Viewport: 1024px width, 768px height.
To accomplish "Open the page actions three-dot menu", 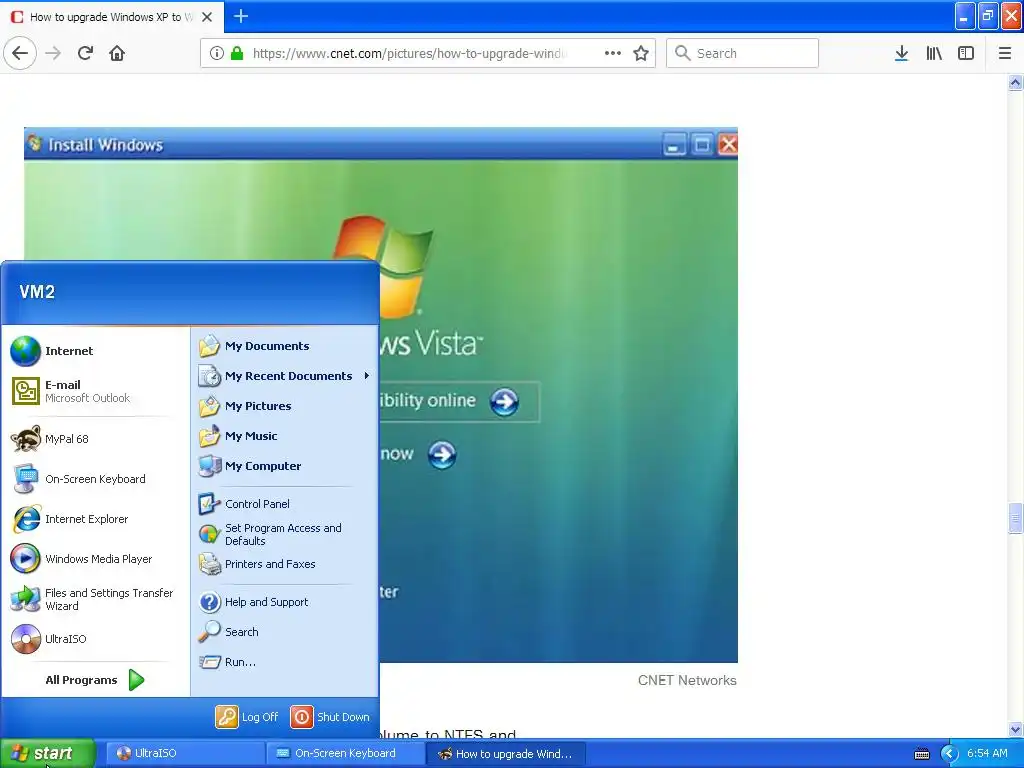I will 613,53.
